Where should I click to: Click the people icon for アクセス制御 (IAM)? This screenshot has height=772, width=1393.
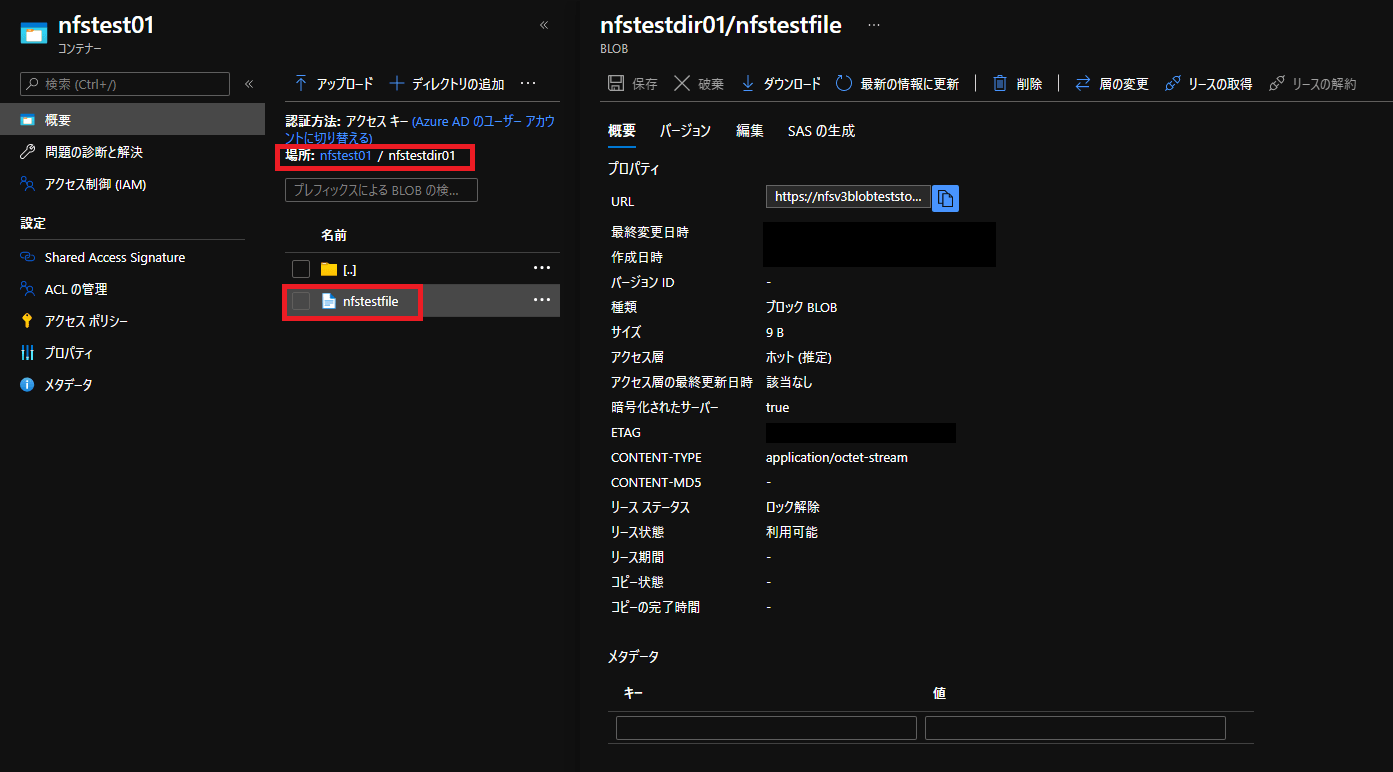[28, 184]
